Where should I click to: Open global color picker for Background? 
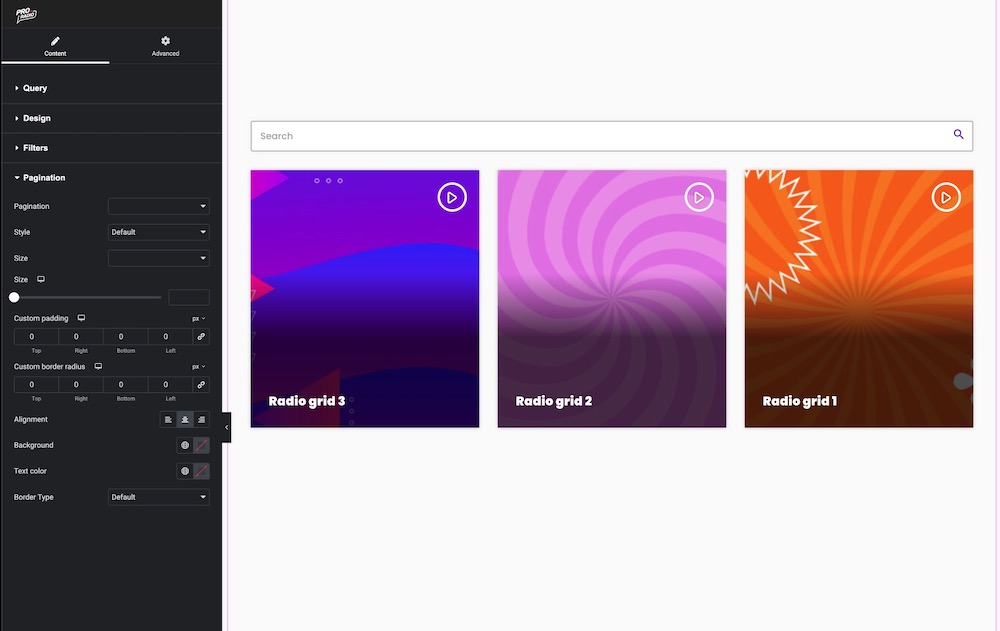click(x=185, y=445)
